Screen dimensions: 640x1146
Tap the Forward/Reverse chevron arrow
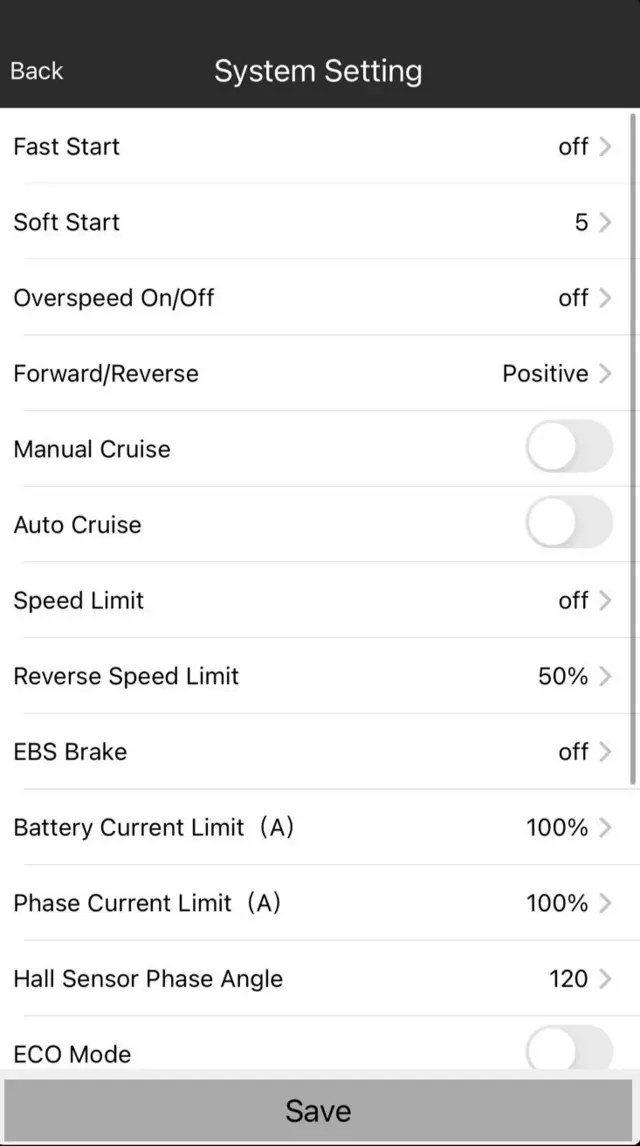[x=604, y=374]
